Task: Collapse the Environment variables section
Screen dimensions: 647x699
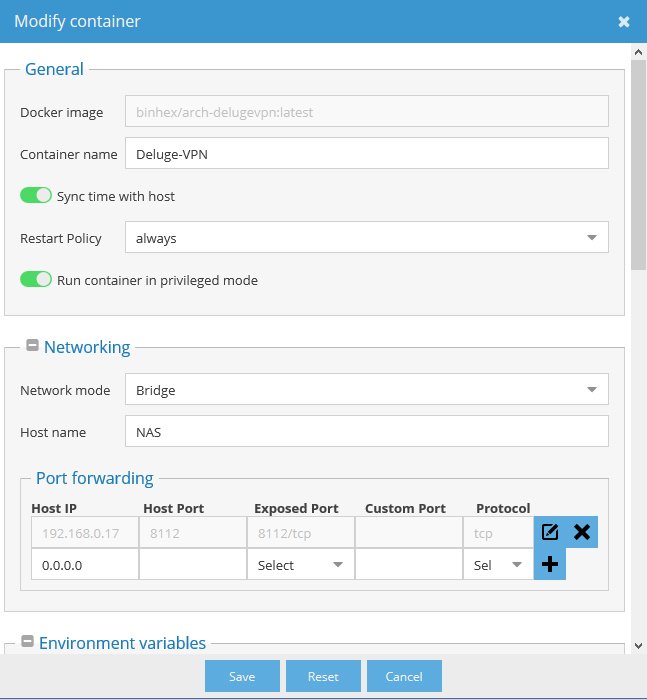Action: (27, 641)
